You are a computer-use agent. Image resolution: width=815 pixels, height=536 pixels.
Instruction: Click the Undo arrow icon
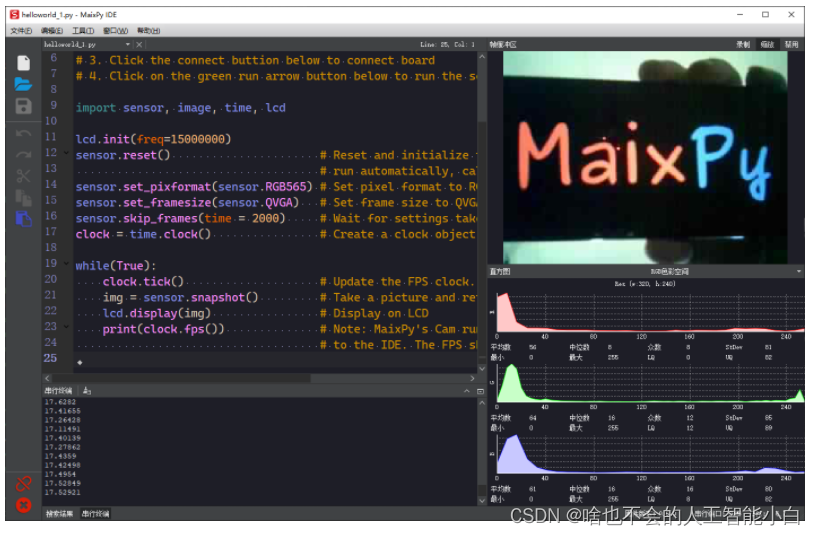23,134
